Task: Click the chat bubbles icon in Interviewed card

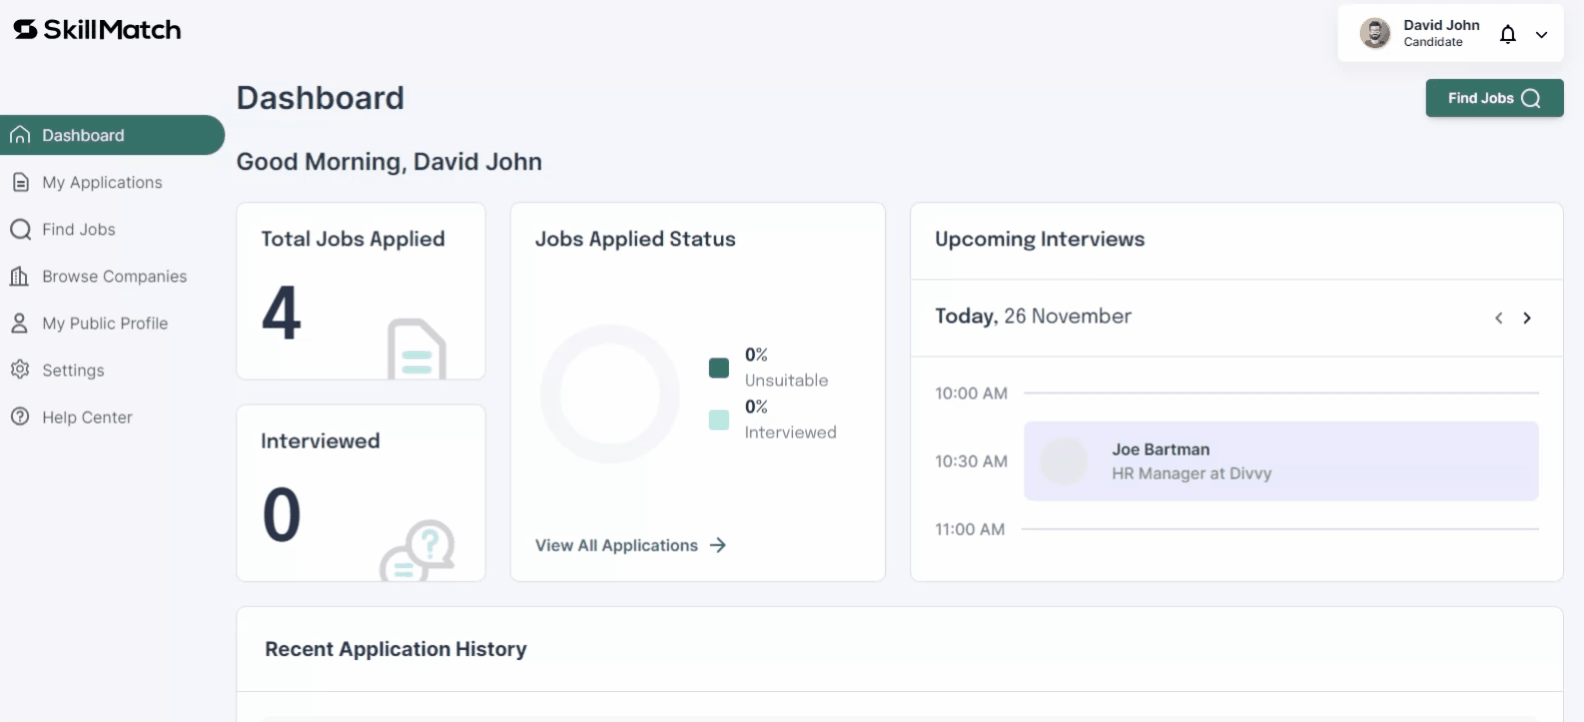Action: (x=418, y=550)
